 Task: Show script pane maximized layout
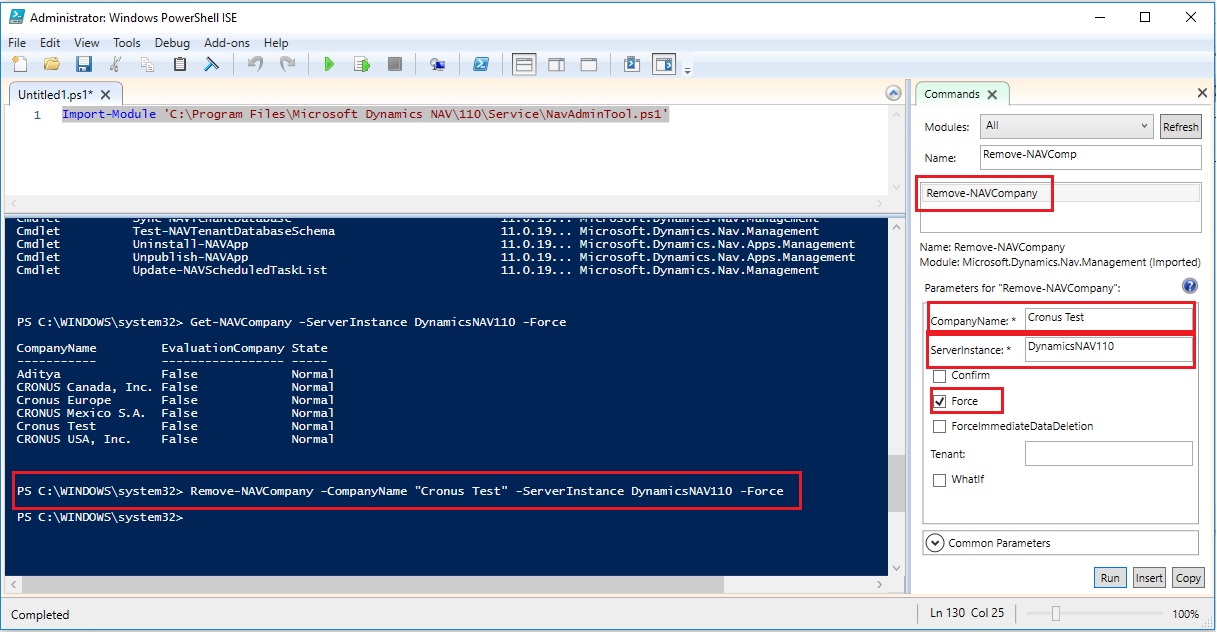(589, 64)
